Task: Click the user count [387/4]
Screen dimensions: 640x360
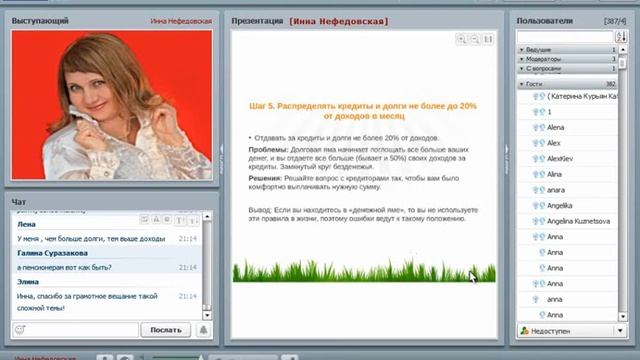Action: point(615,21)
